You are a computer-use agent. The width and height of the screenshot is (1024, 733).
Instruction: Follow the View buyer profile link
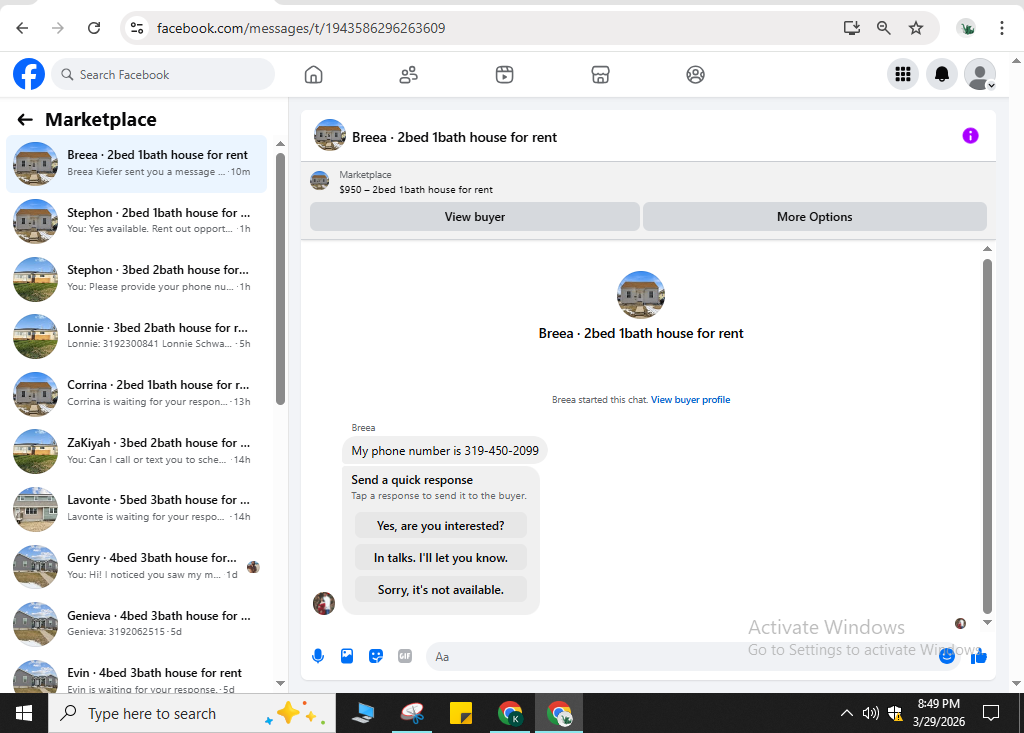click(690, 400)
